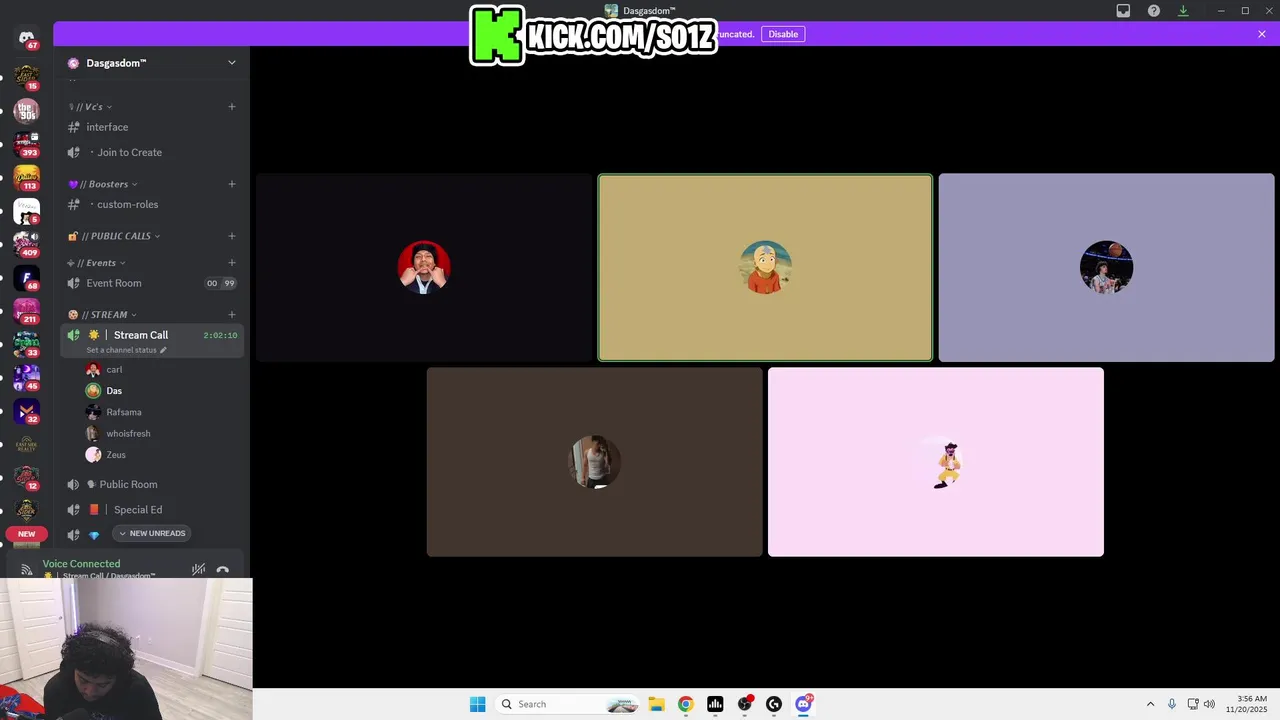Open the server icon with 15 badge
1280x720 pixels.
[27, 76]
